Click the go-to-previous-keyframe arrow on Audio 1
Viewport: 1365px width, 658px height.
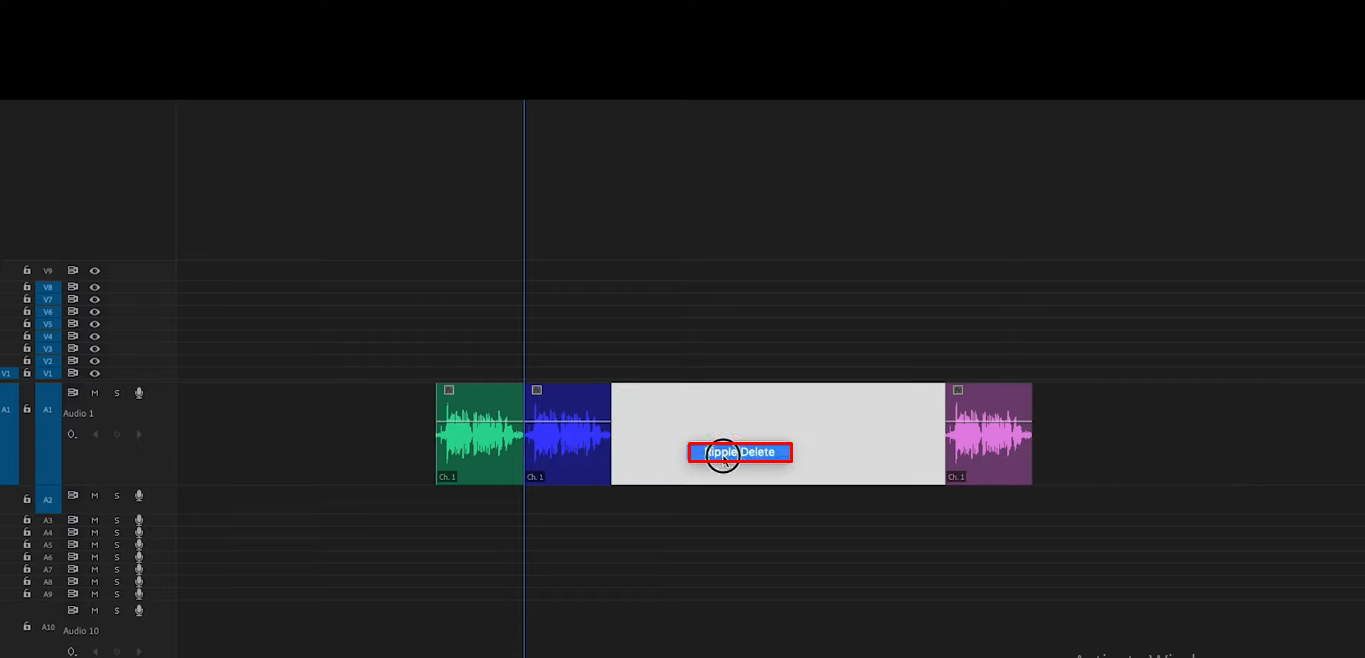point(95,433)
